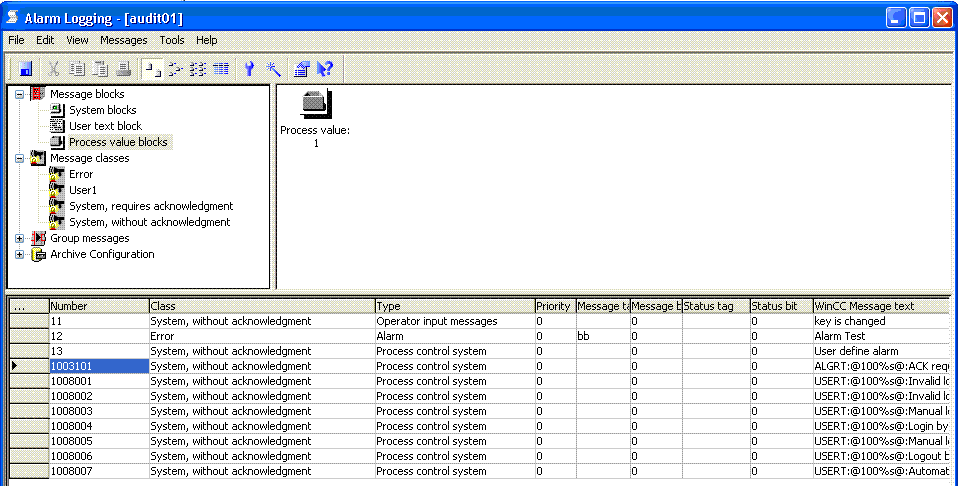Click the System blocks icon
This screenshot has width=958, height=486.
[57, 110]
